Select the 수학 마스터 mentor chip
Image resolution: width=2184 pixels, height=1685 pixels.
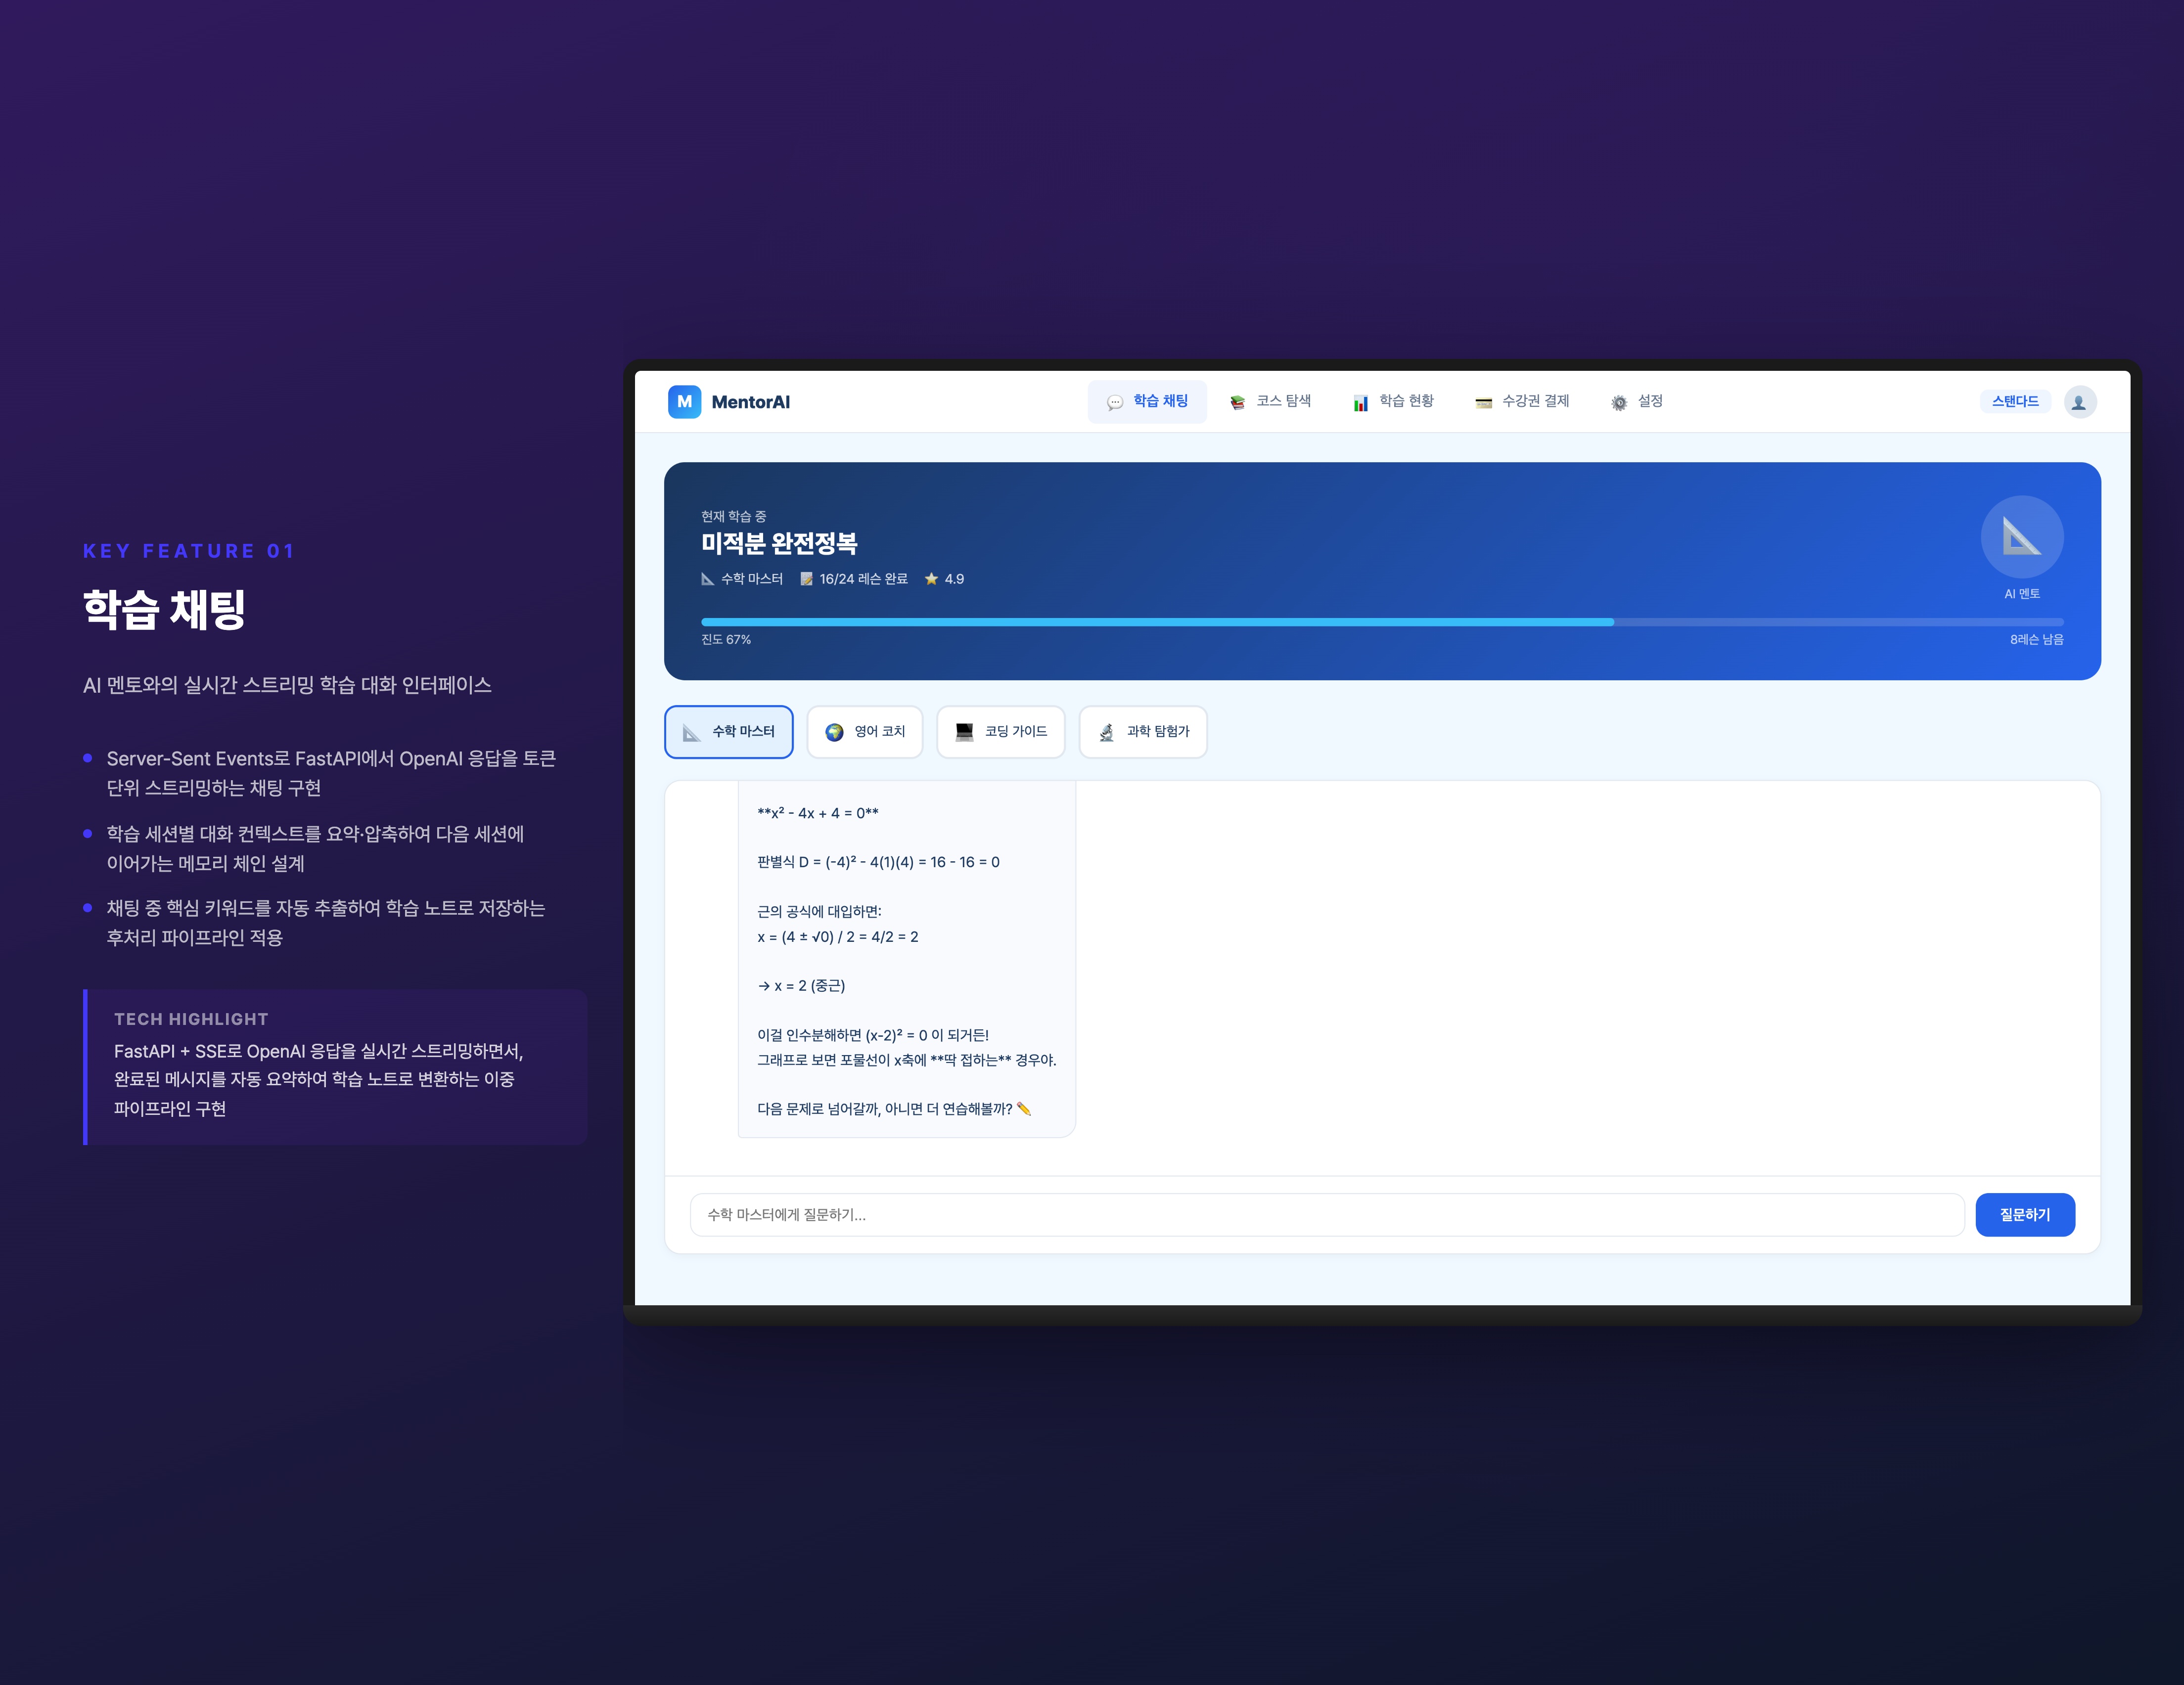point(728,732)
